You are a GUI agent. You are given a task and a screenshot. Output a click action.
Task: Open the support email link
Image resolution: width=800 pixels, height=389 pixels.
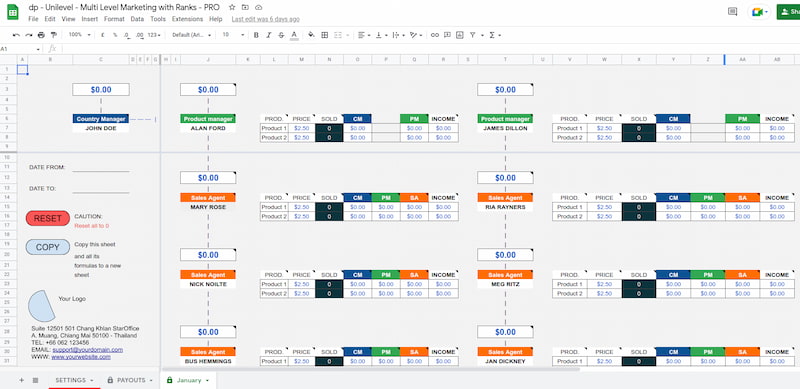coord(88,350)
